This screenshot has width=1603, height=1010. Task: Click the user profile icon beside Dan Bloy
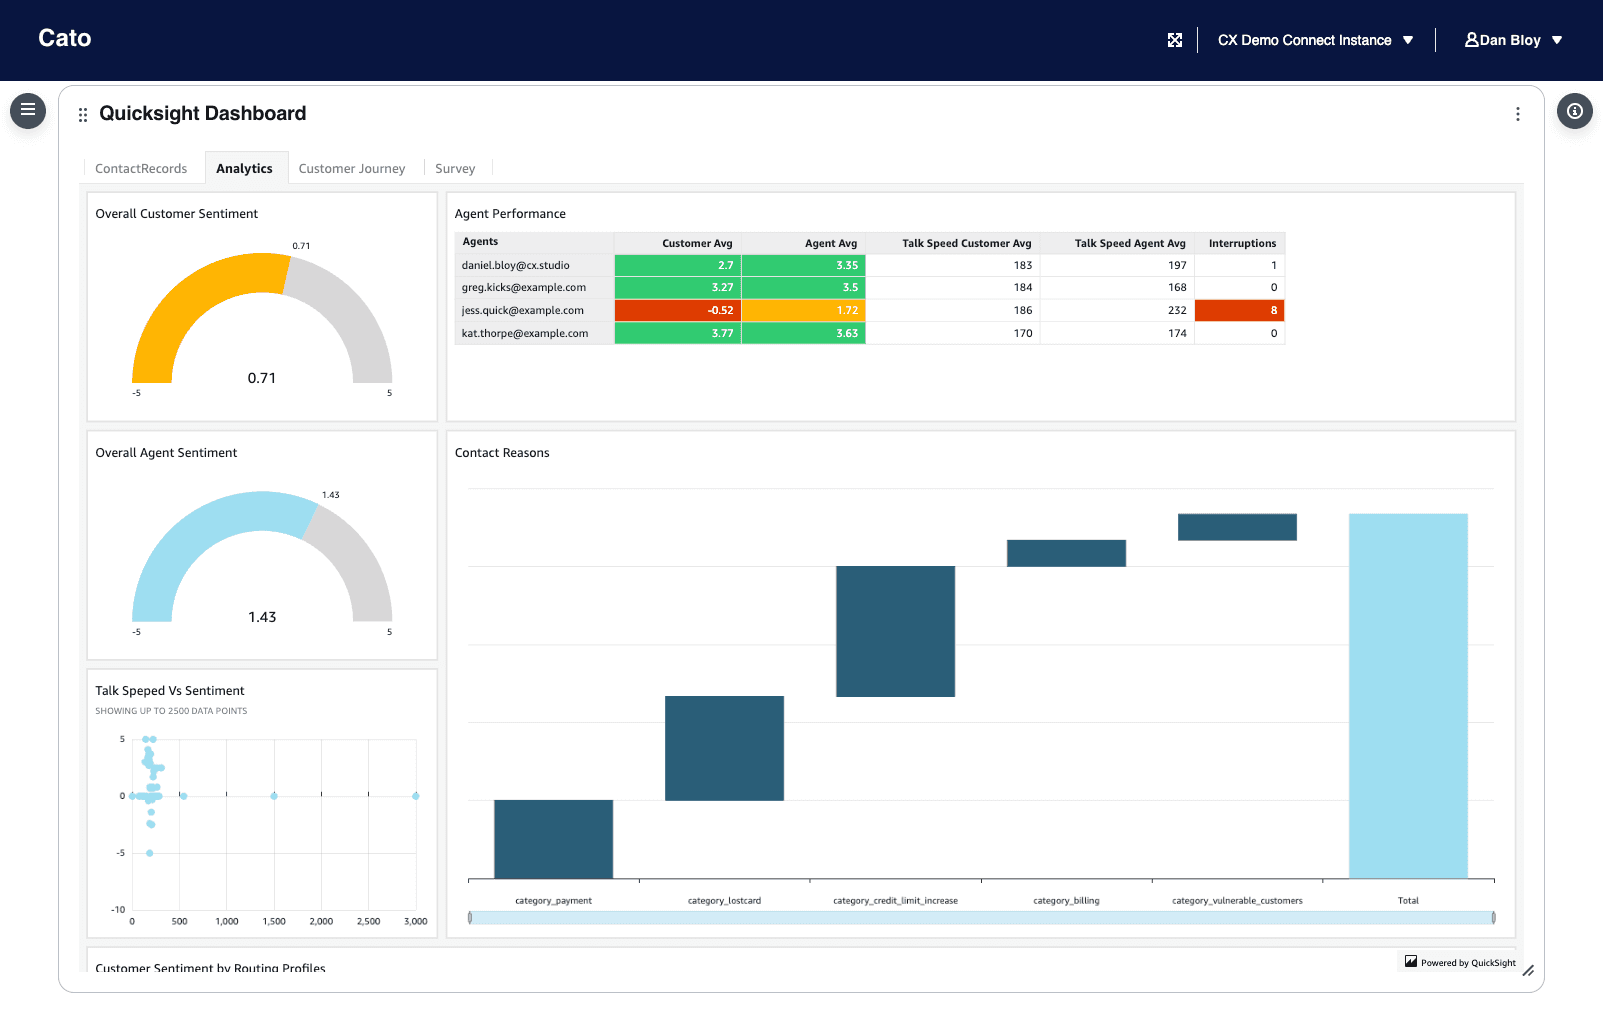tap(1472, 40)
